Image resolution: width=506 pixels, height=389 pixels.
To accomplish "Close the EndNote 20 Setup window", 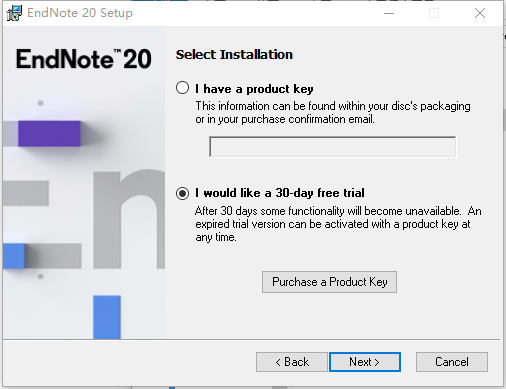I will [x=480, y=13].
